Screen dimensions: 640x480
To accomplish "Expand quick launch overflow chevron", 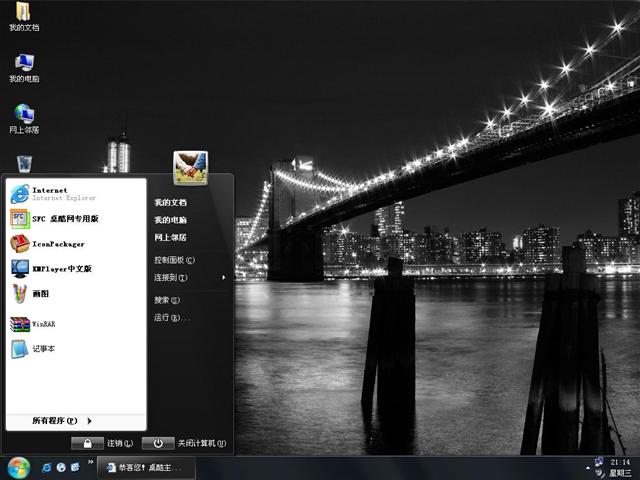I will [90, 462].
